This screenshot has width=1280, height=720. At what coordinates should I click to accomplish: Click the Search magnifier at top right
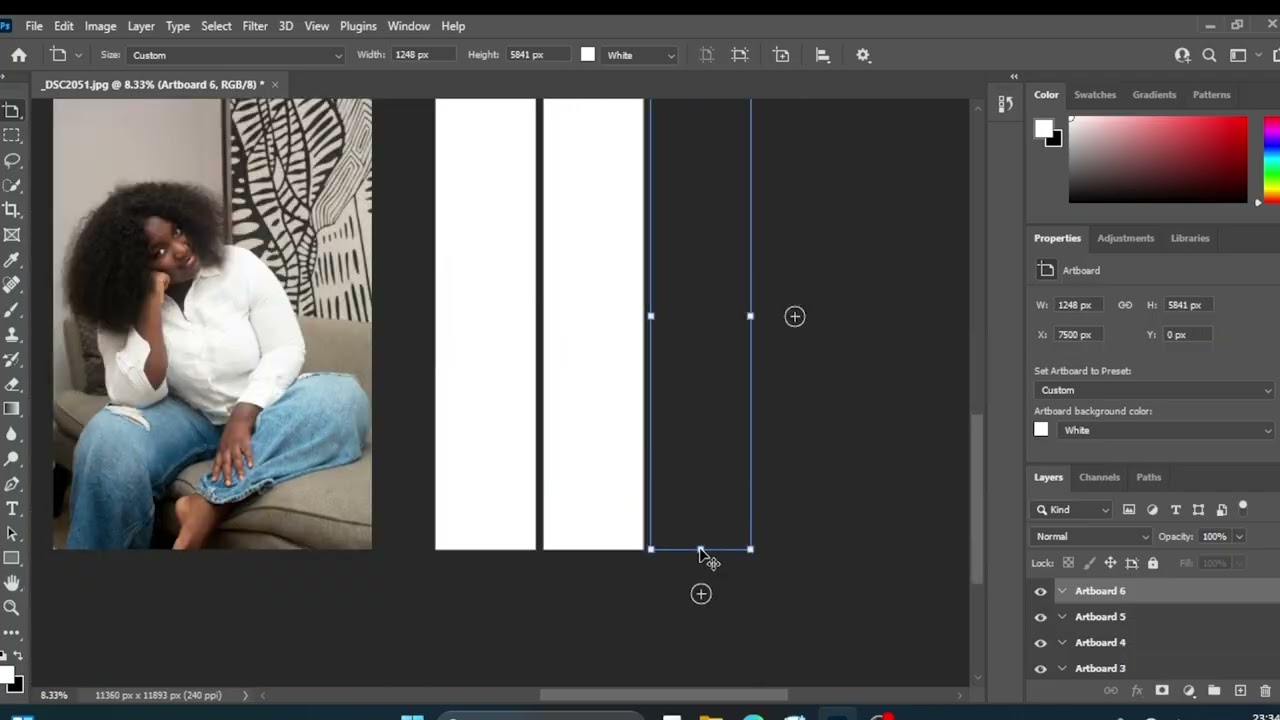point(1209,55)
